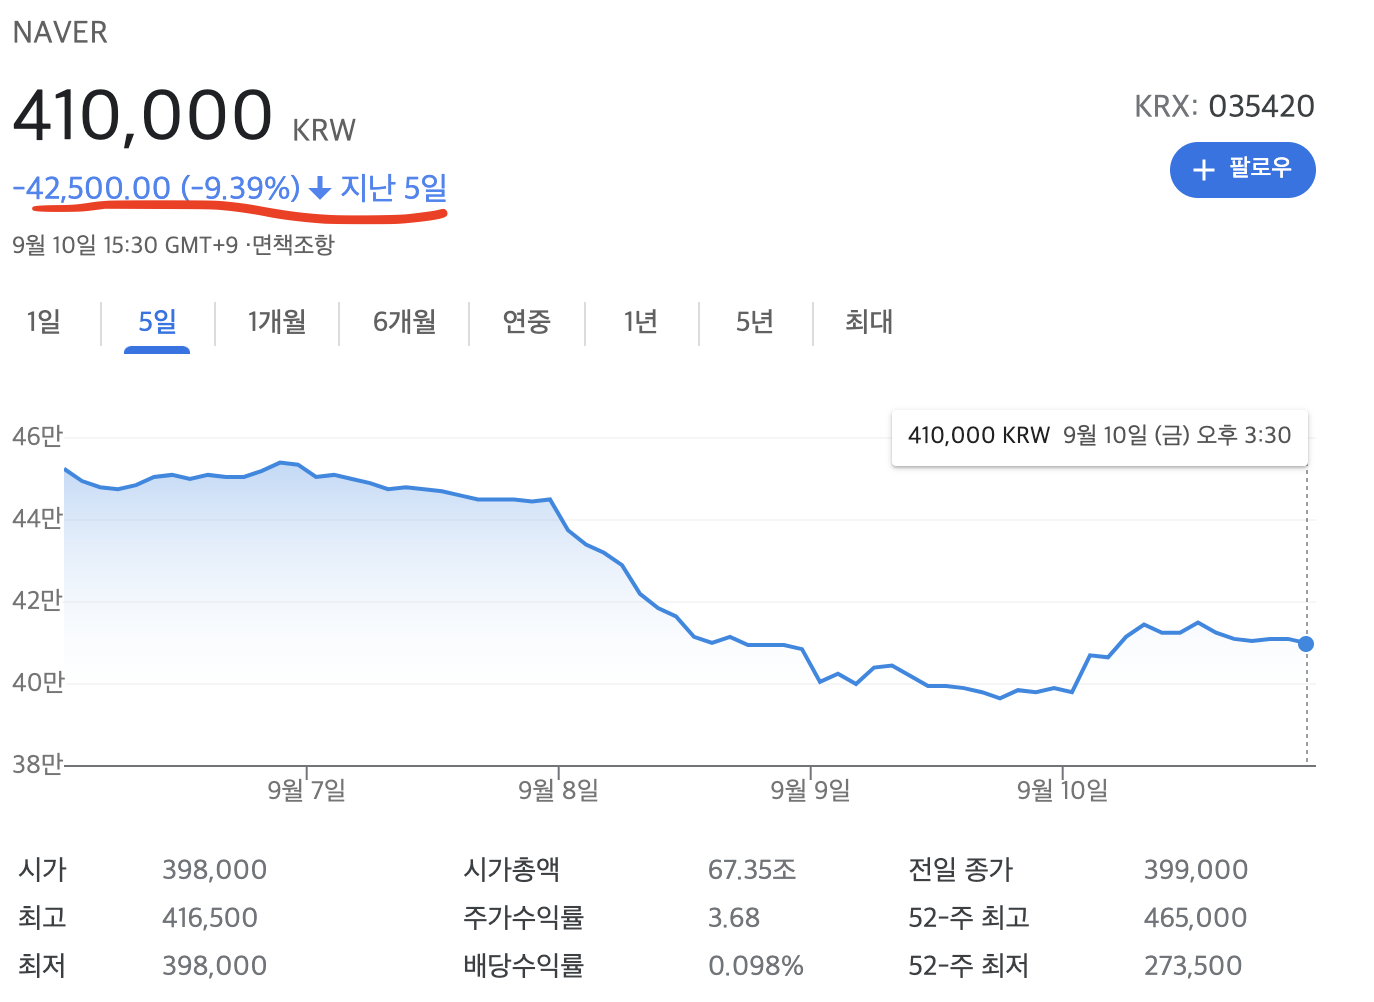1374x1002 pixels.
Task: Click the plus icon on the 팔로우 button
Action: [x=1203, y=170]
